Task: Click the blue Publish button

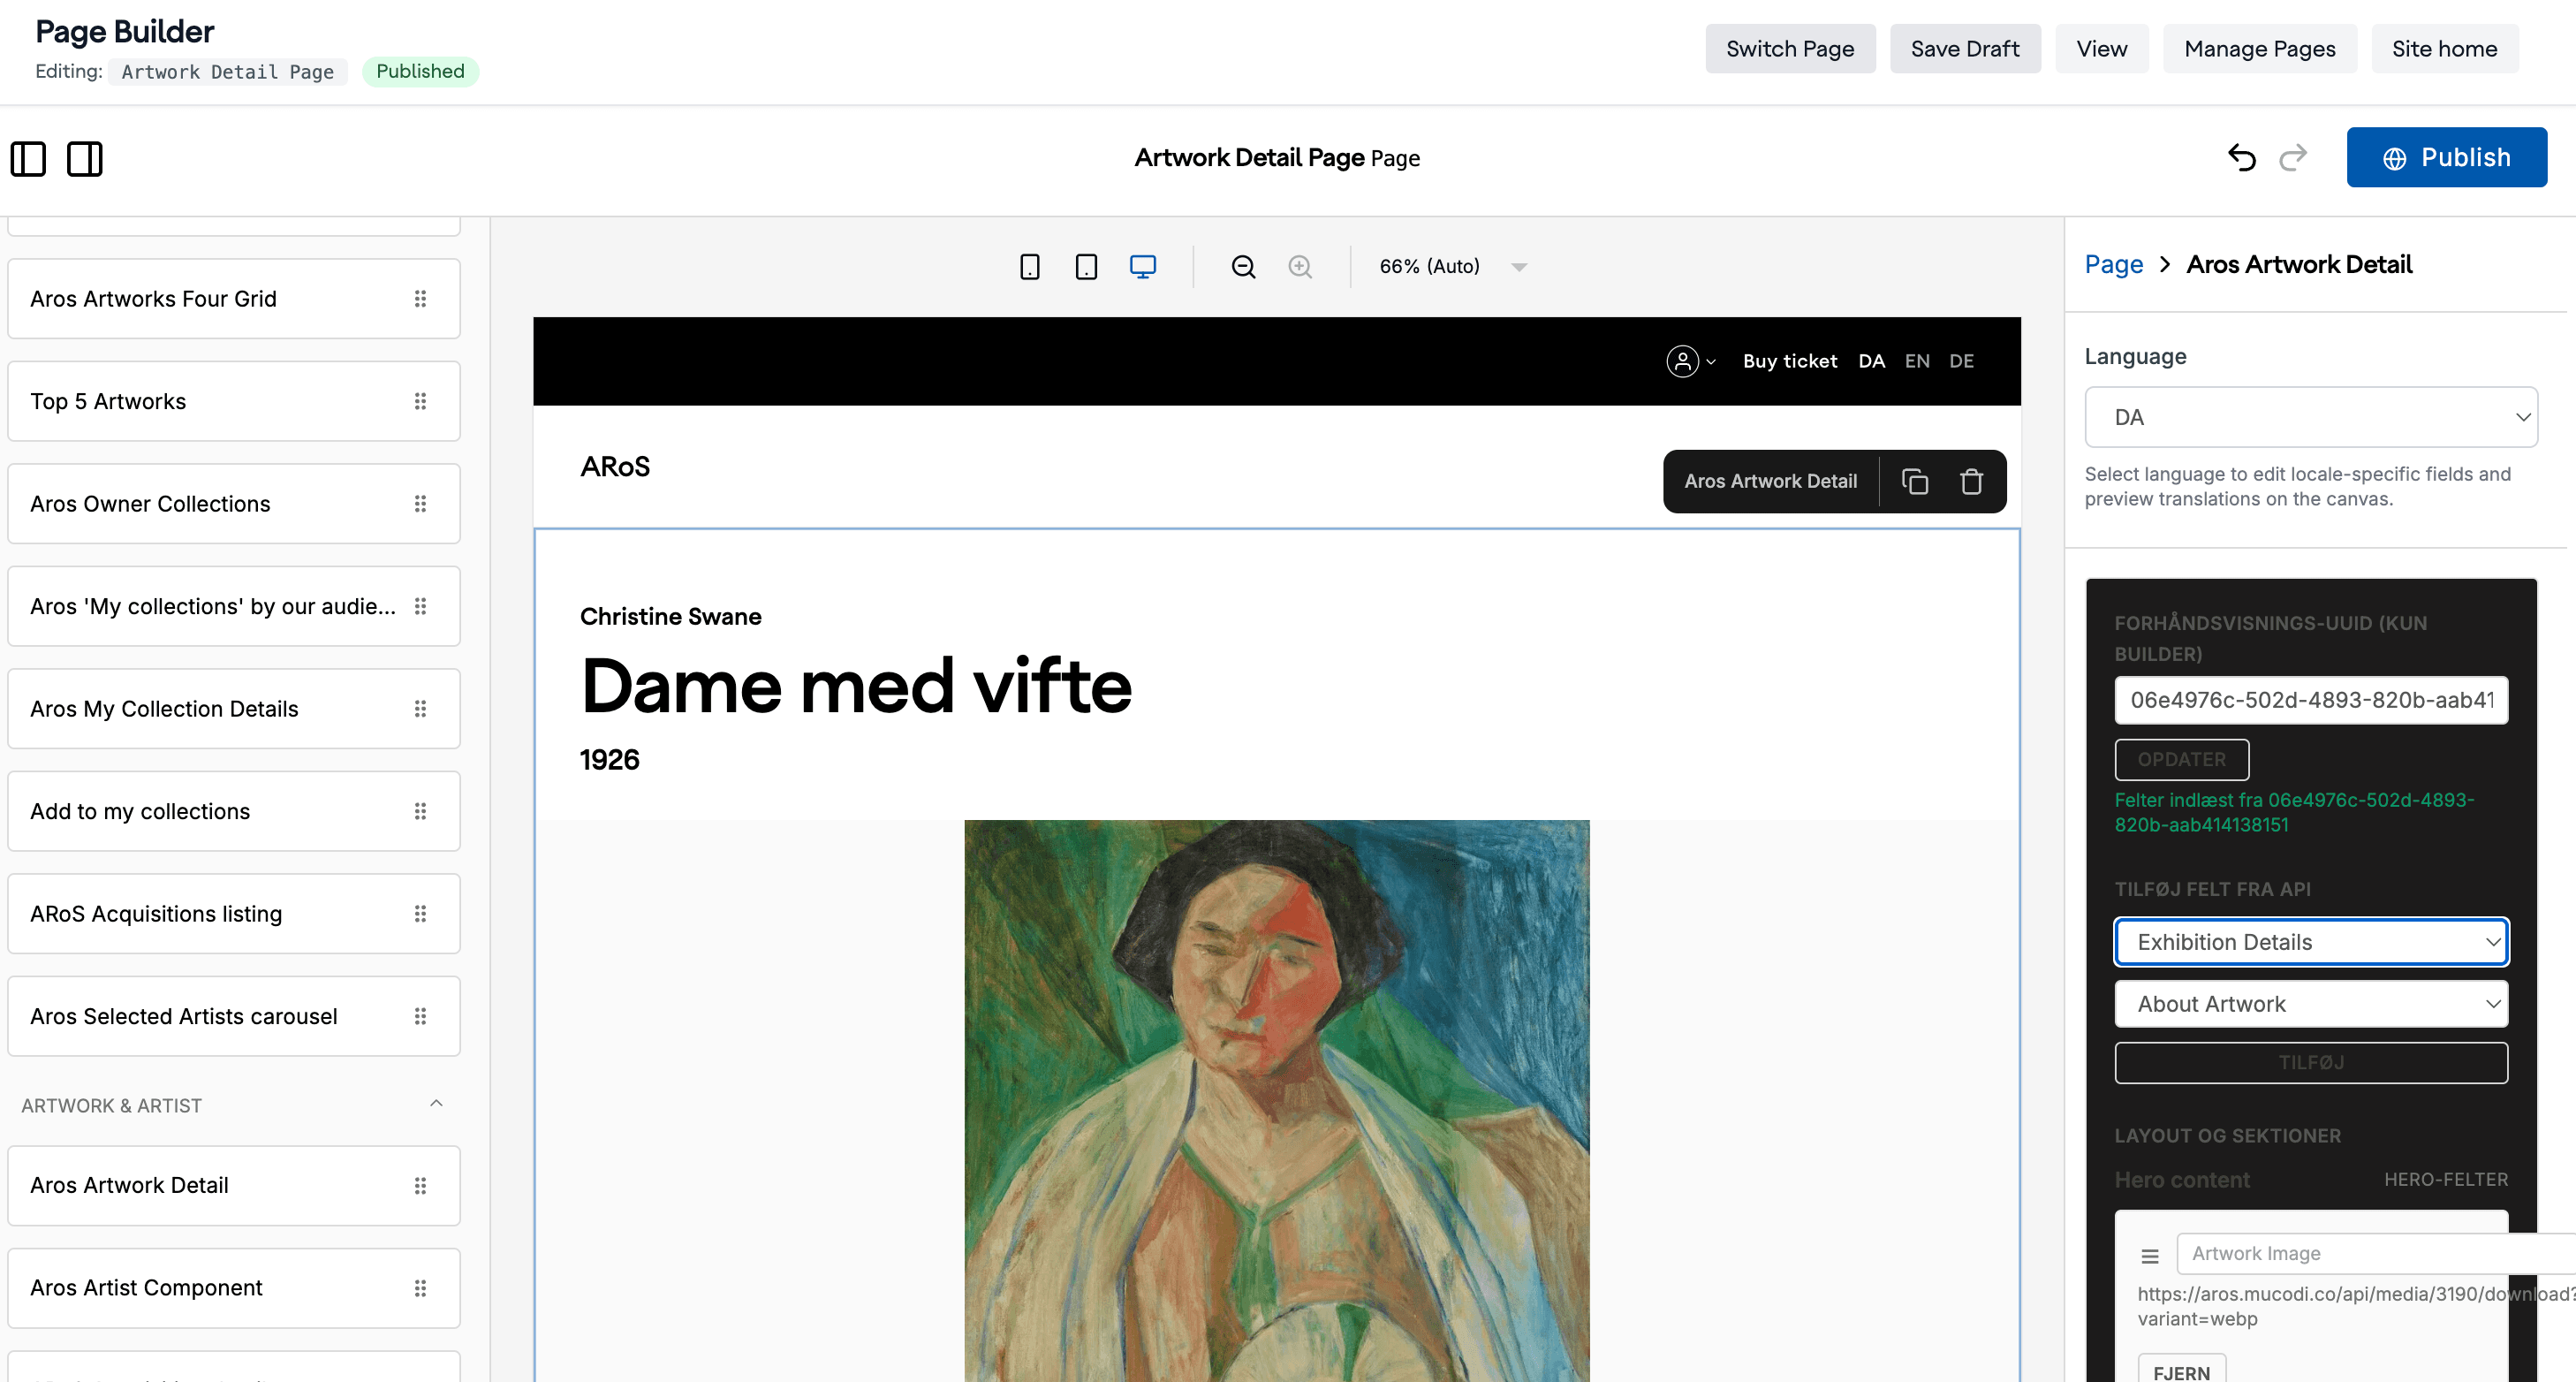Action: click(x=2446, y=157)
